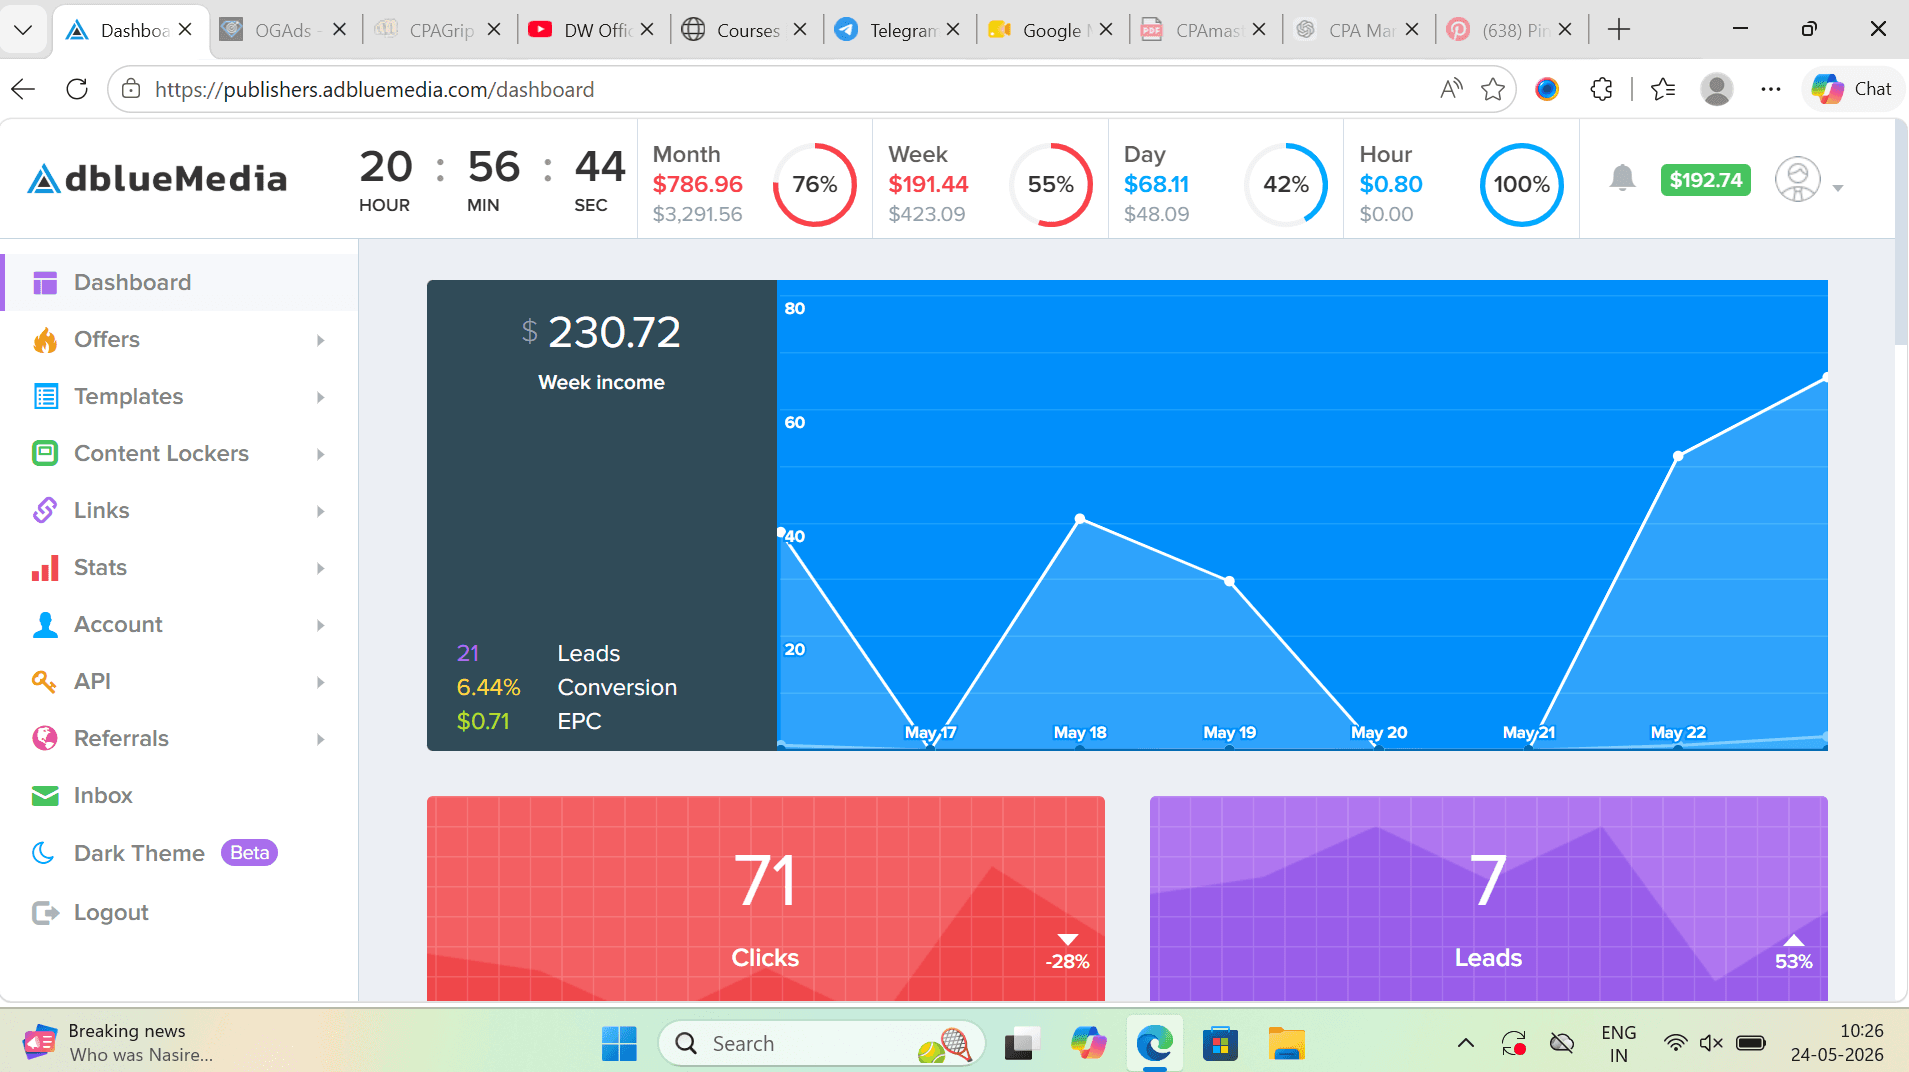Click the Logout arrow icon

(x=45, y=912)
